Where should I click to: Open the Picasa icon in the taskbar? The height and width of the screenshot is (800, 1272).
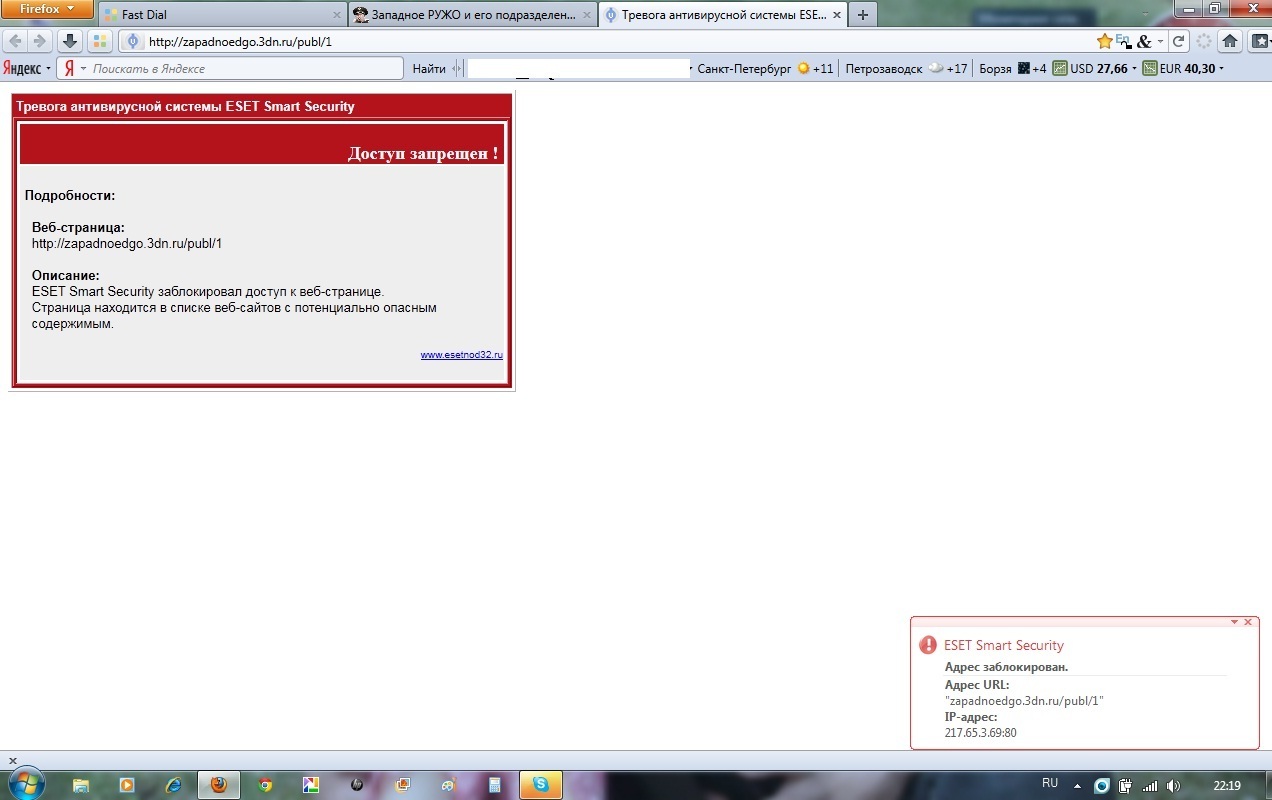point(311,785)
